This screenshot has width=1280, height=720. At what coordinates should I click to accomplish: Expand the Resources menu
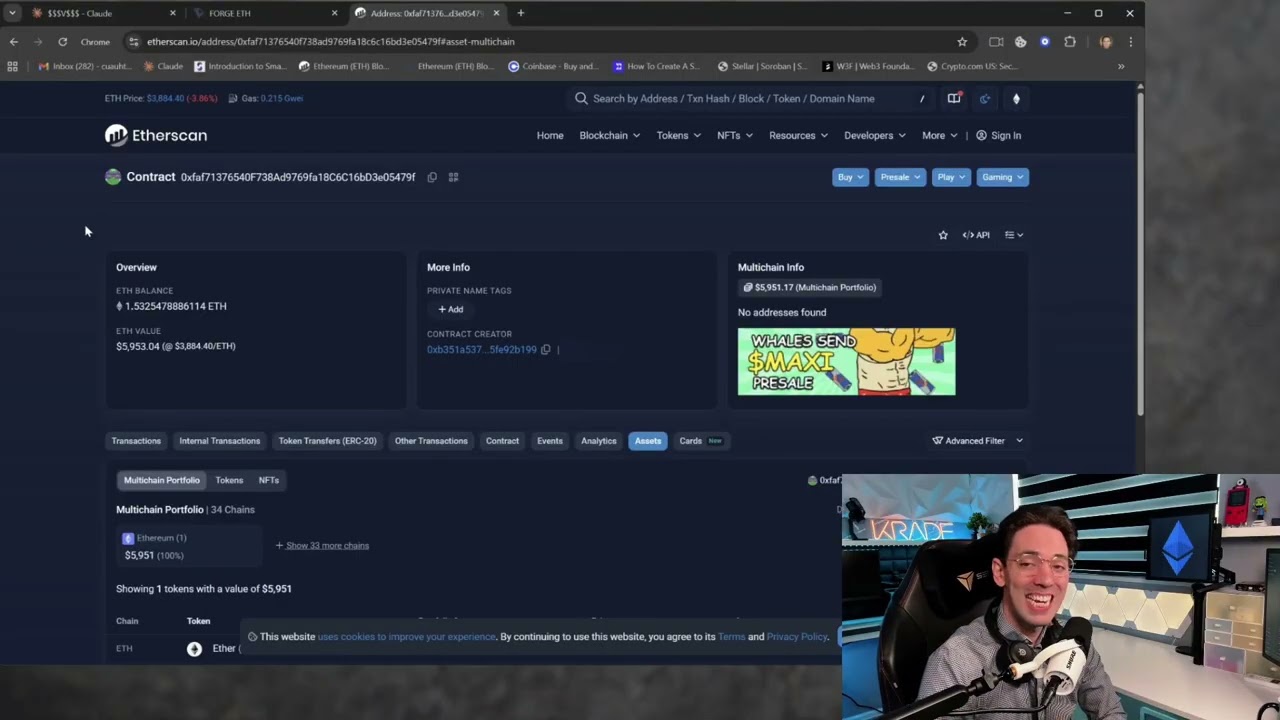click(x=798, y=135)
